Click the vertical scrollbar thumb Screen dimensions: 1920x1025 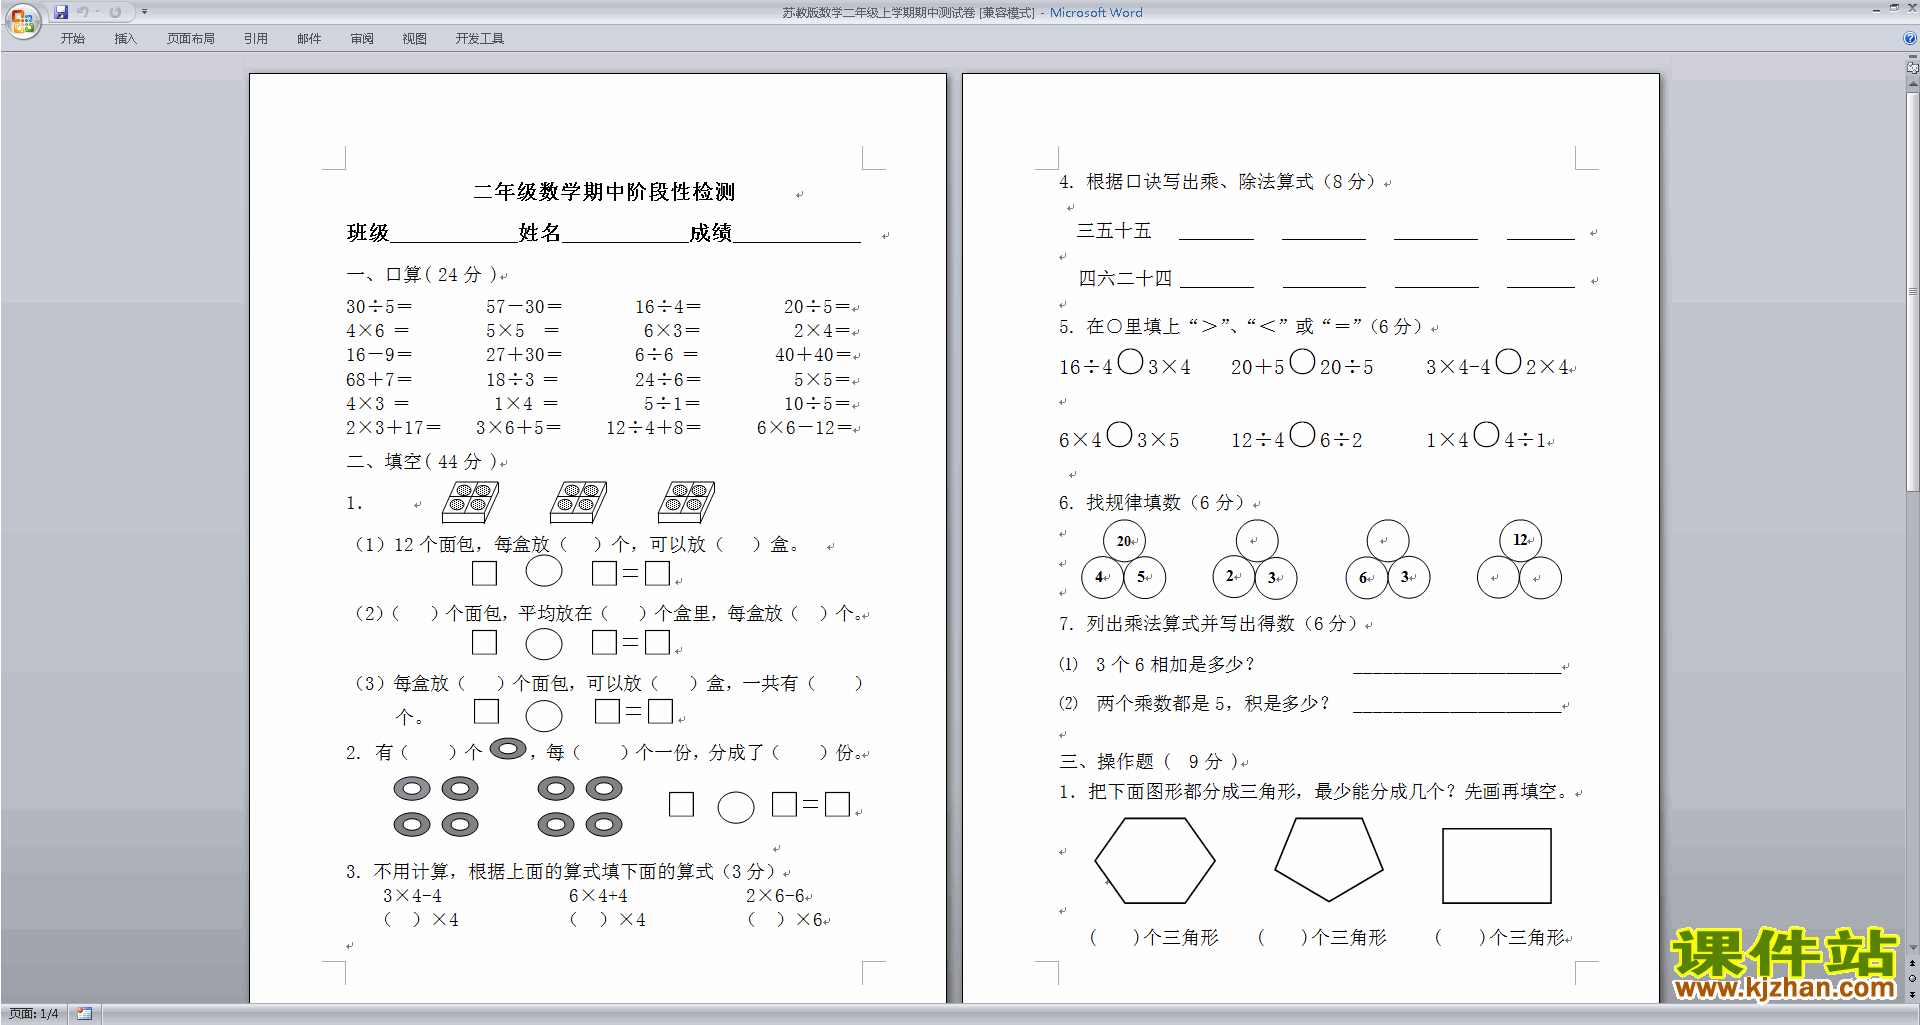1912,292
